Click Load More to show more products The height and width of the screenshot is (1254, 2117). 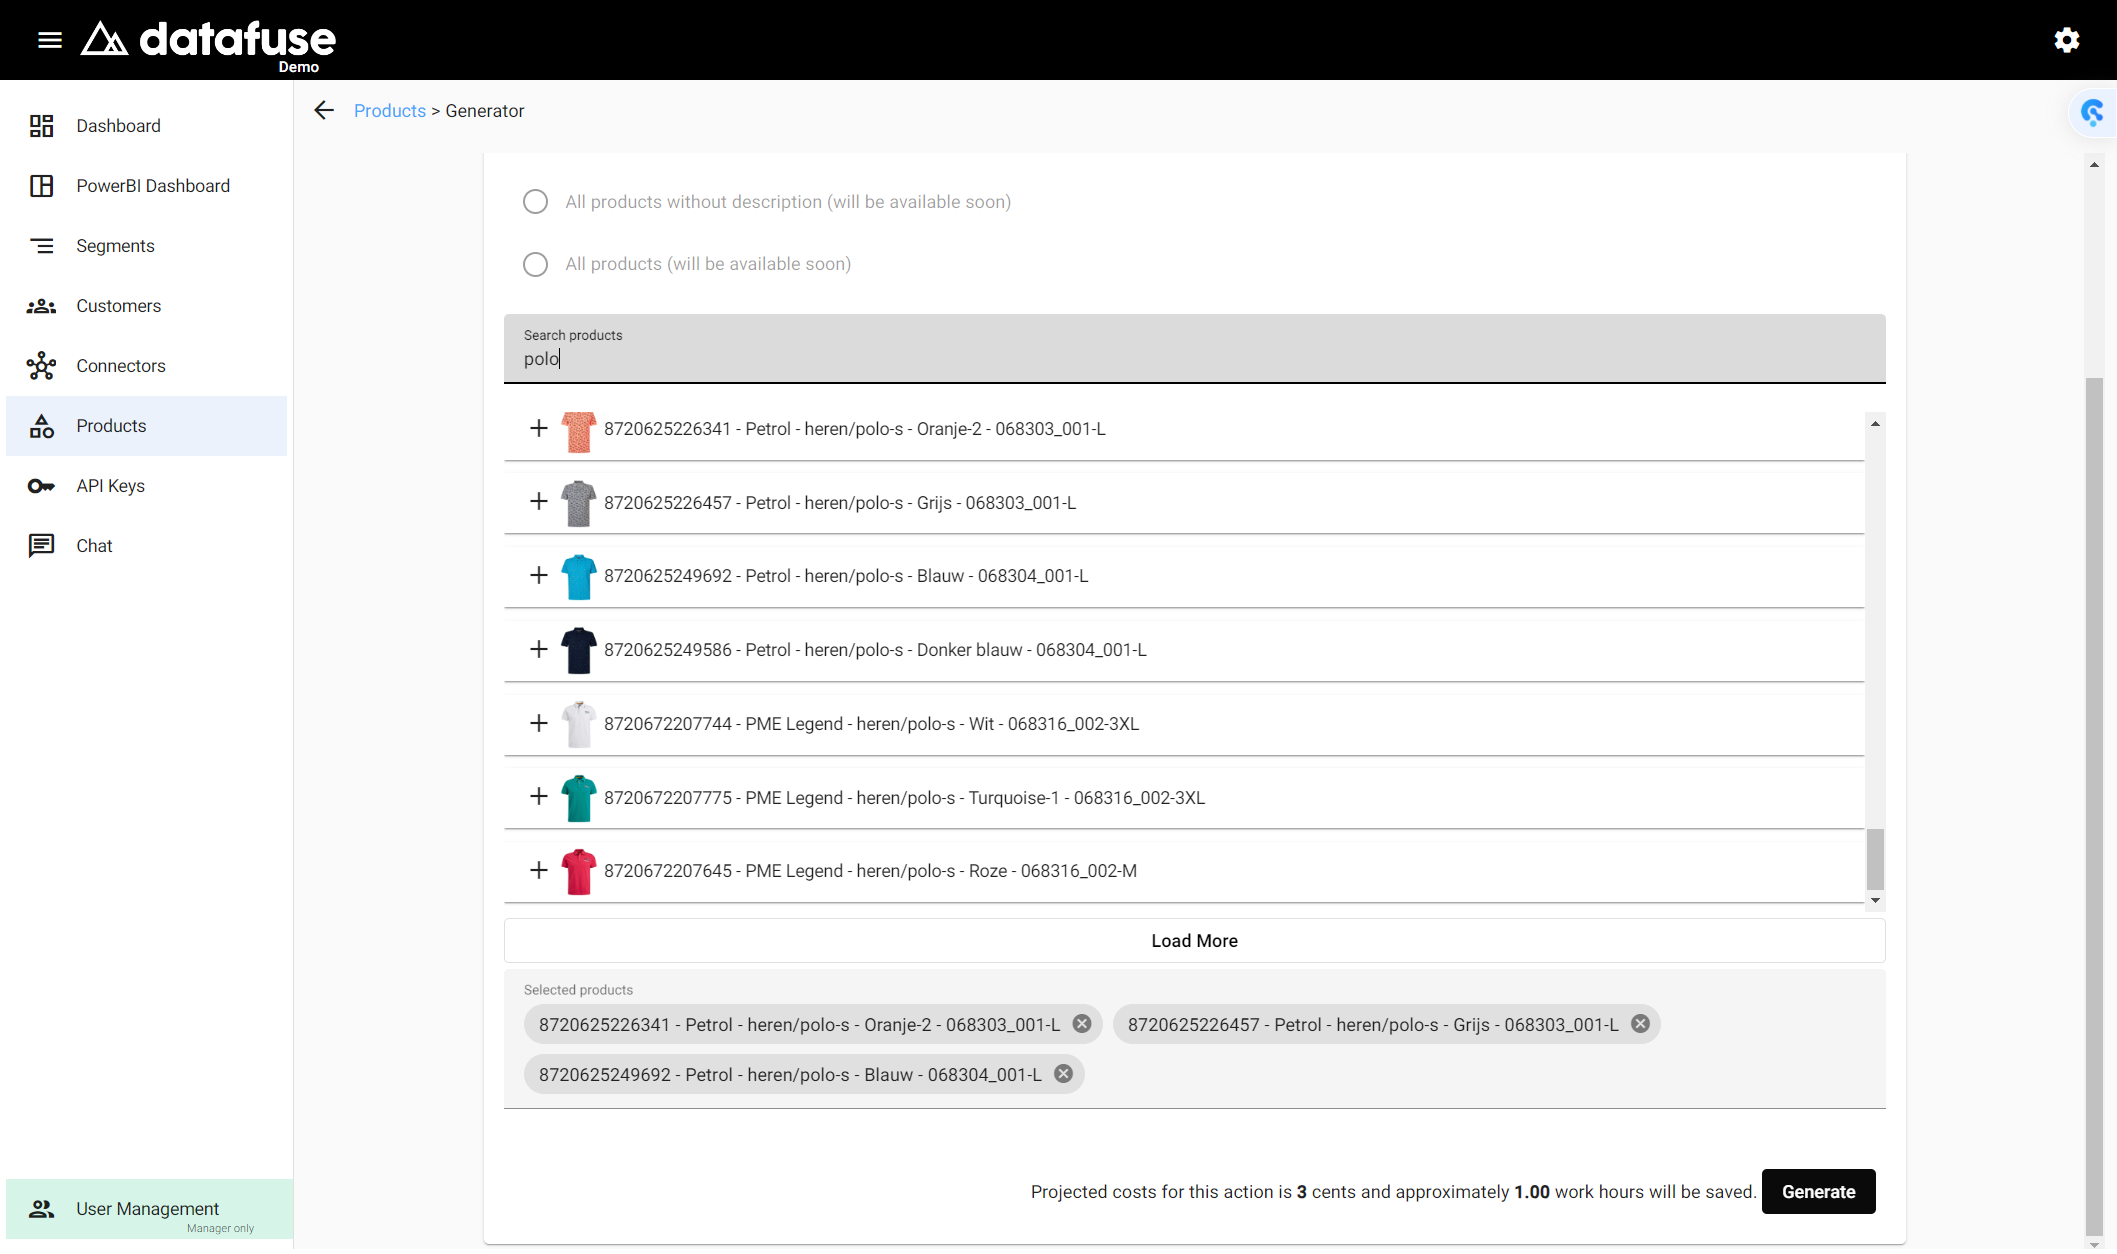[1194, 941]
